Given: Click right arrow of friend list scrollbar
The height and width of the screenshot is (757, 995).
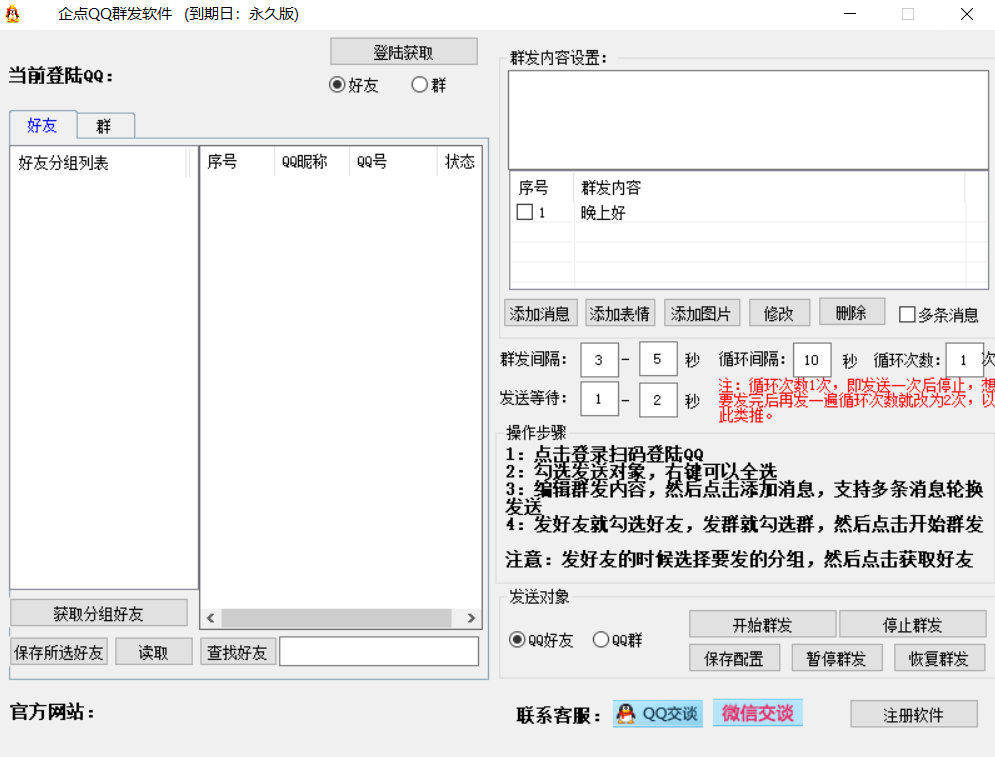Looking at the screenshot, I should [471, 617].
